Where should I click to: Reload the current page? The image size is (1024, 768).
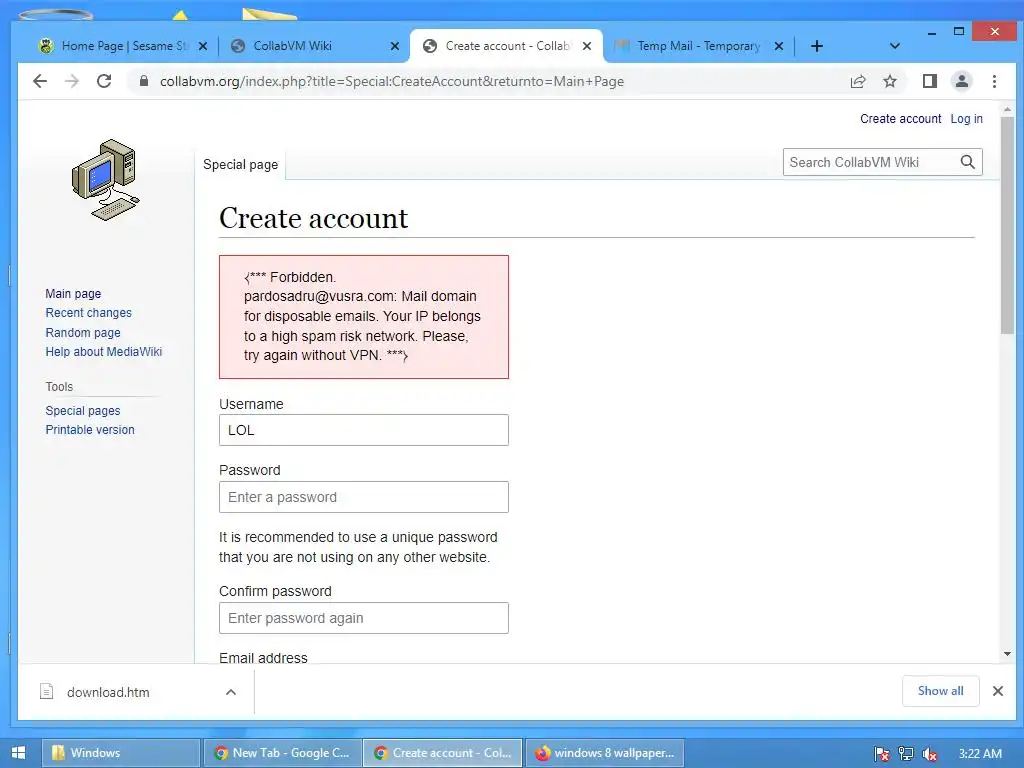click(104, 81)
